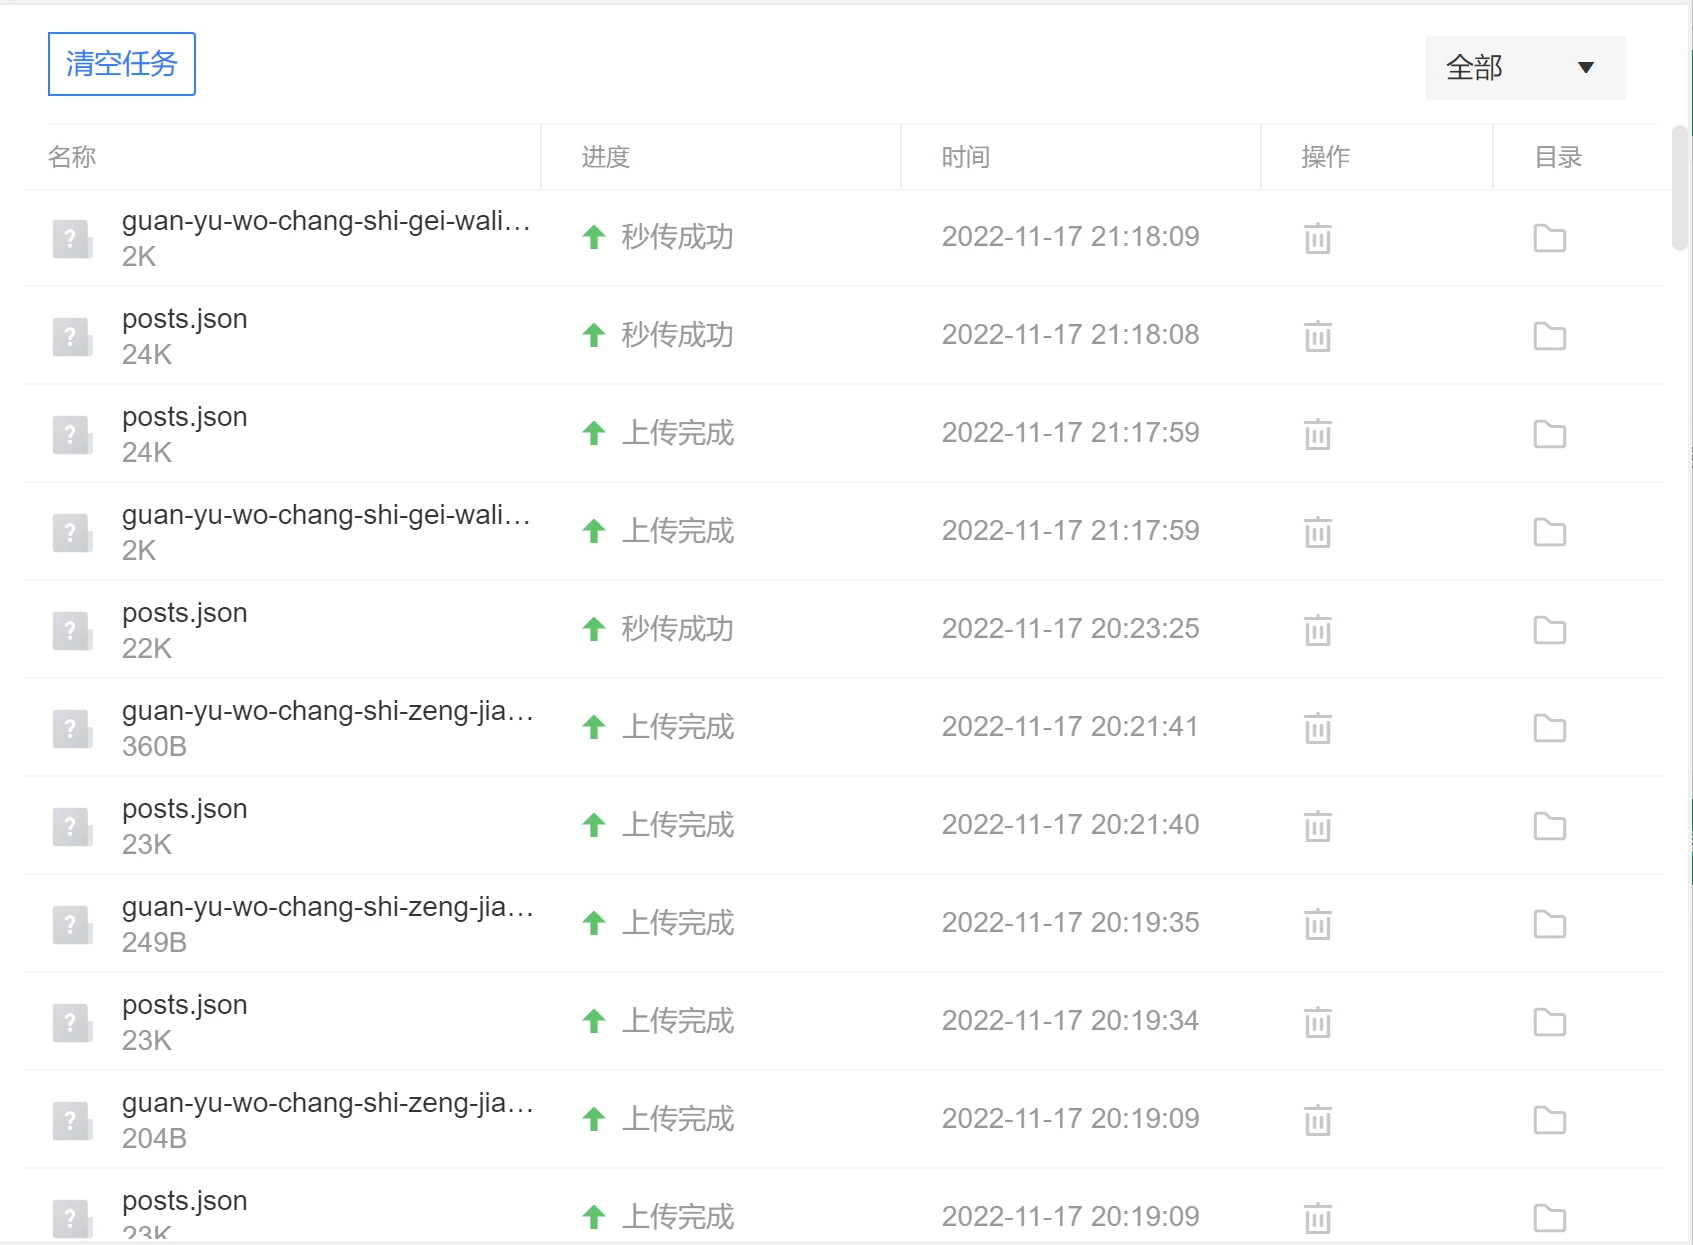Click the 时间 column header
Screen dimensions: 1693x1245
[x=965, y=157]
